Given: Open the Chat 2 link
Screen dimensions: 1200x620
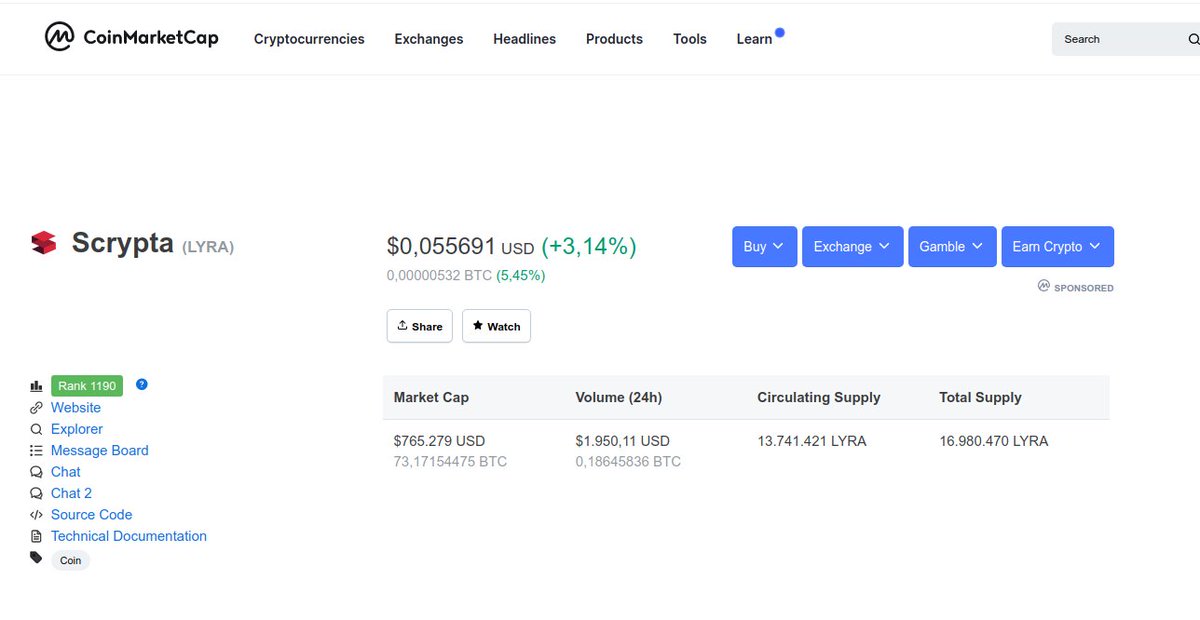Looking at the screenshot, I should 71,493.
